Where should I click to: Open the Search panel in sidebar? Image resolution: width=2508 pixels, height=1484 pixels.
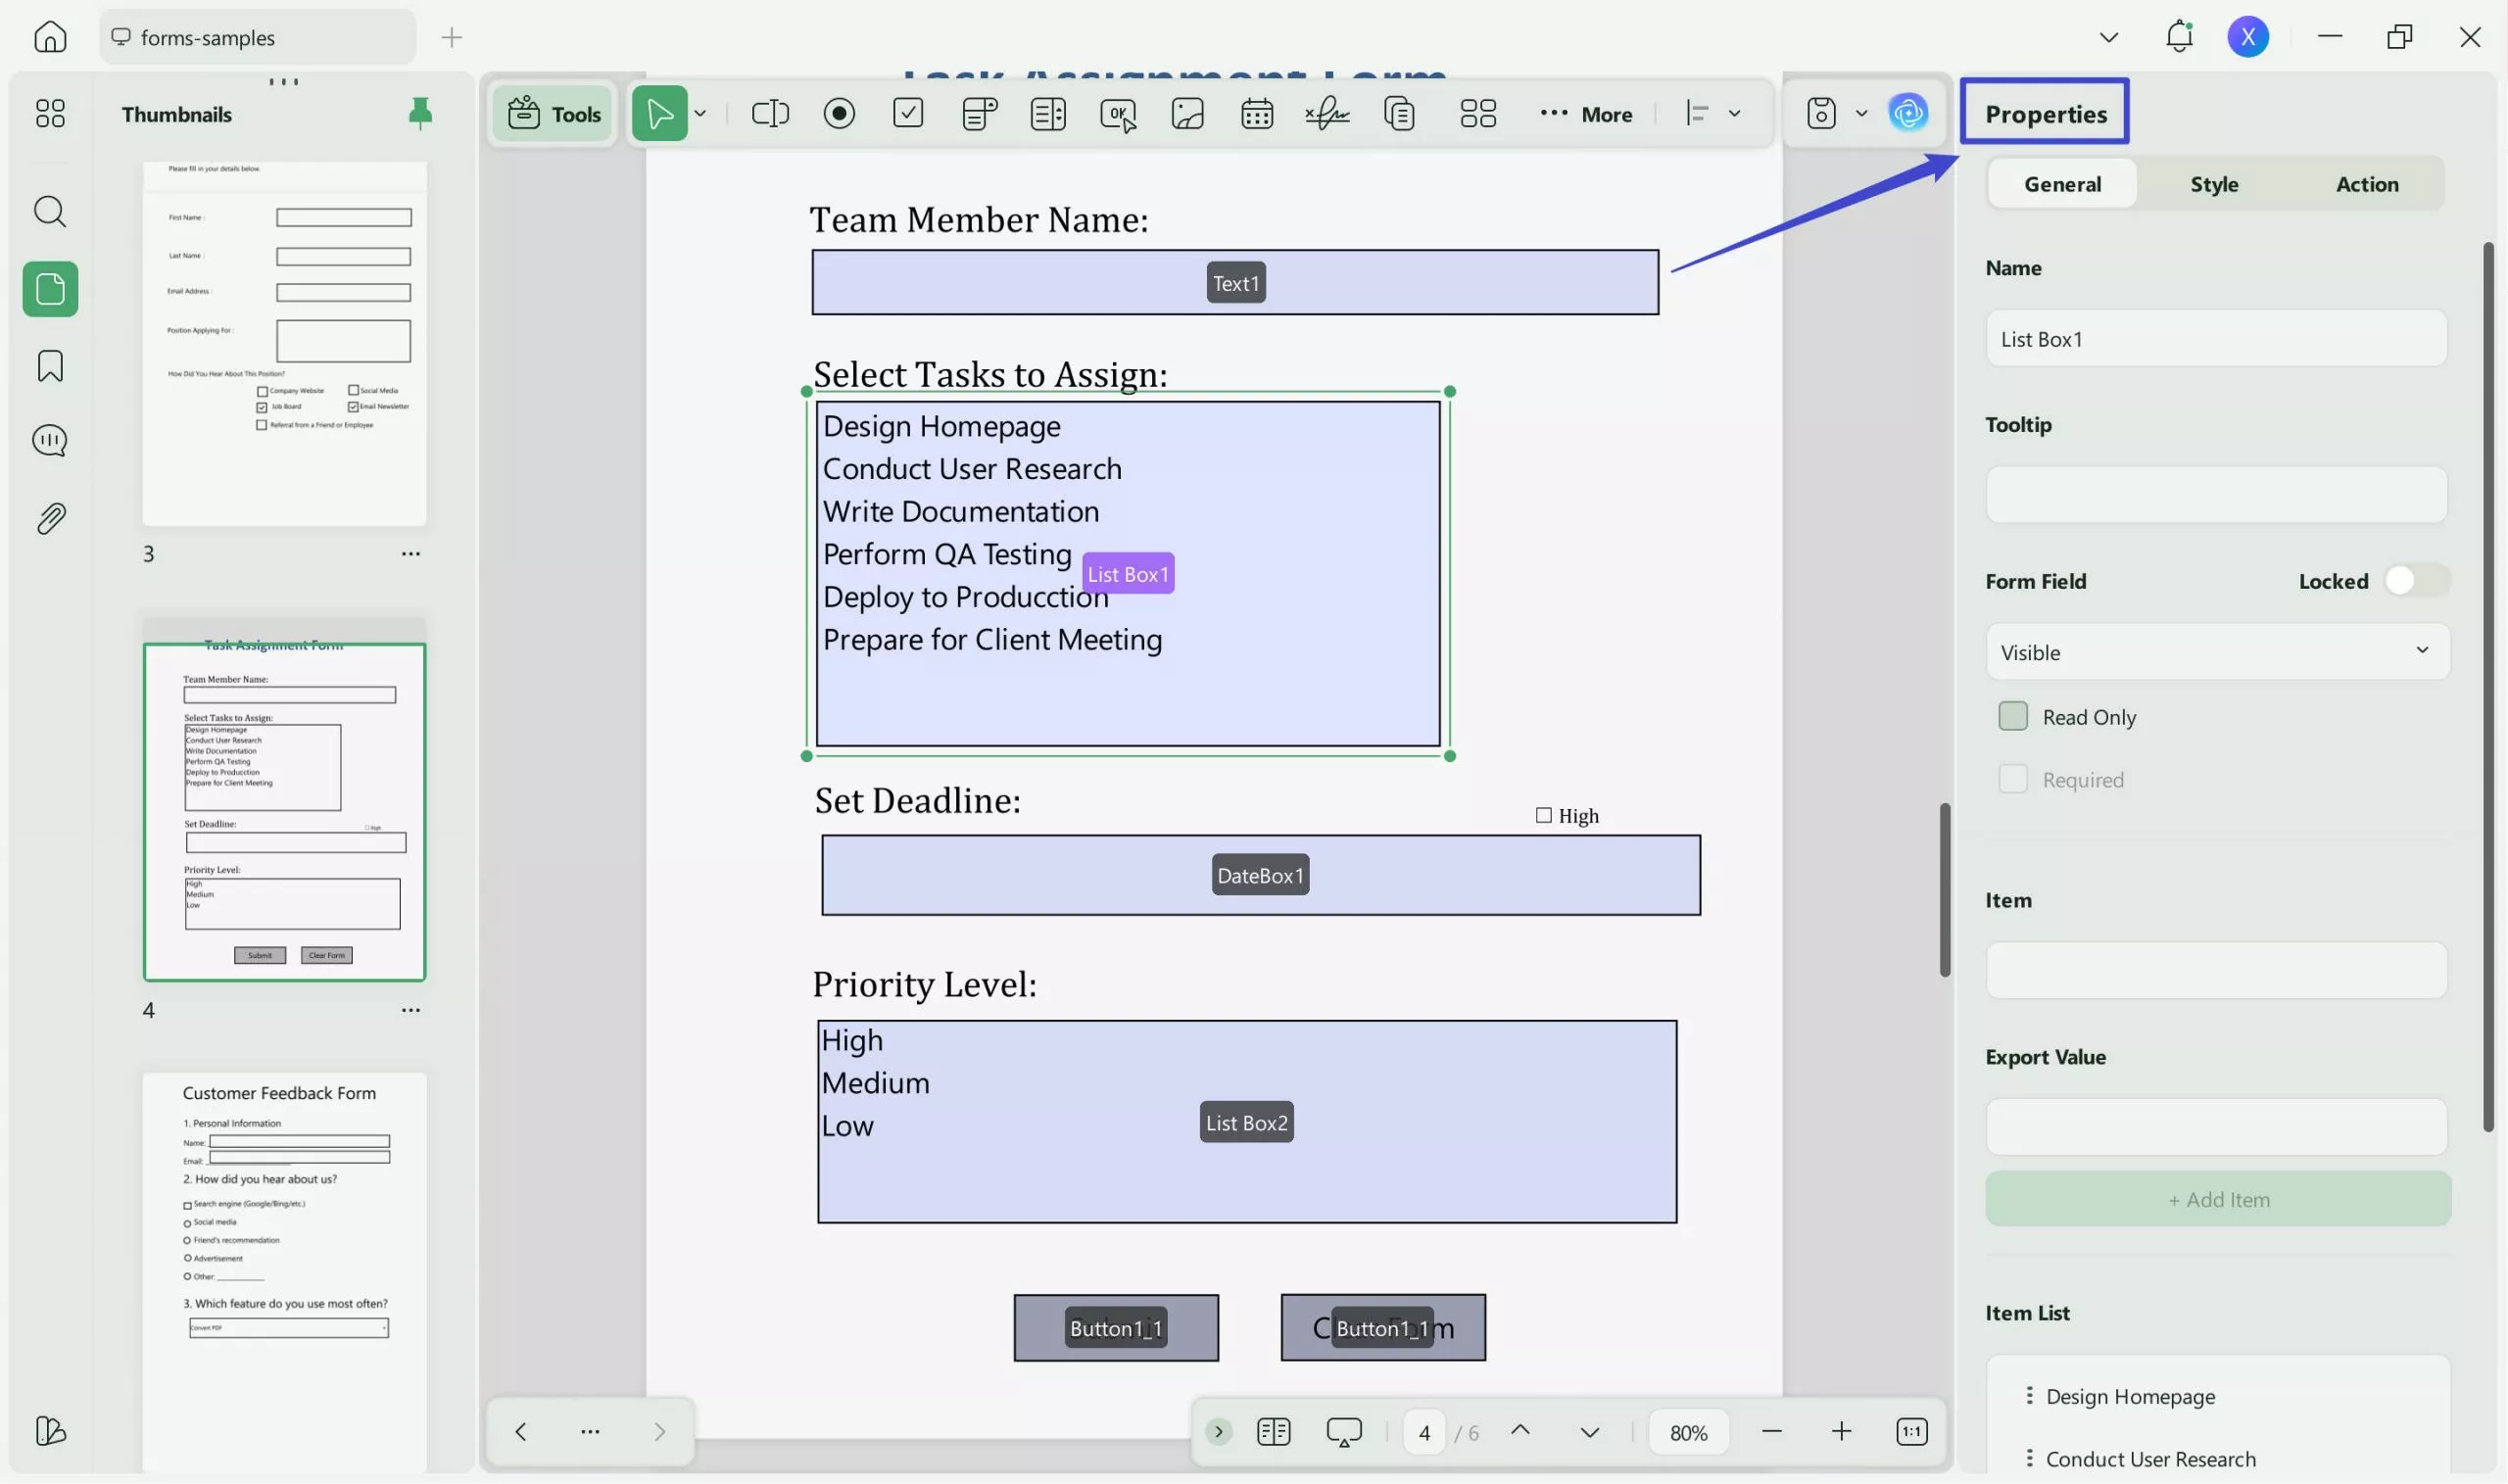[49, 211]
